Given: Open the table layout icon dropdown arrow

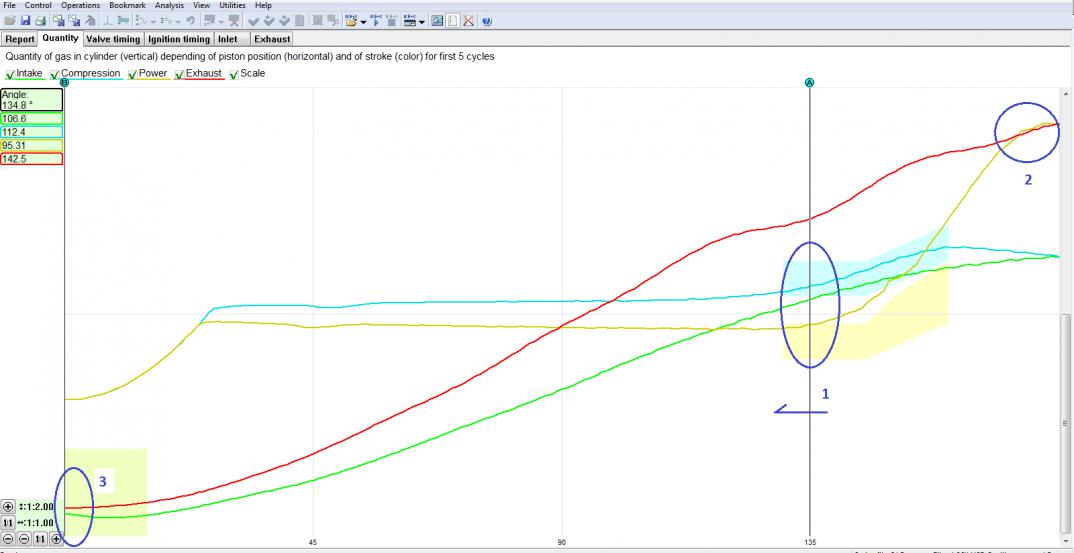Looking at the screenshot, I should [x=422, y=21].
